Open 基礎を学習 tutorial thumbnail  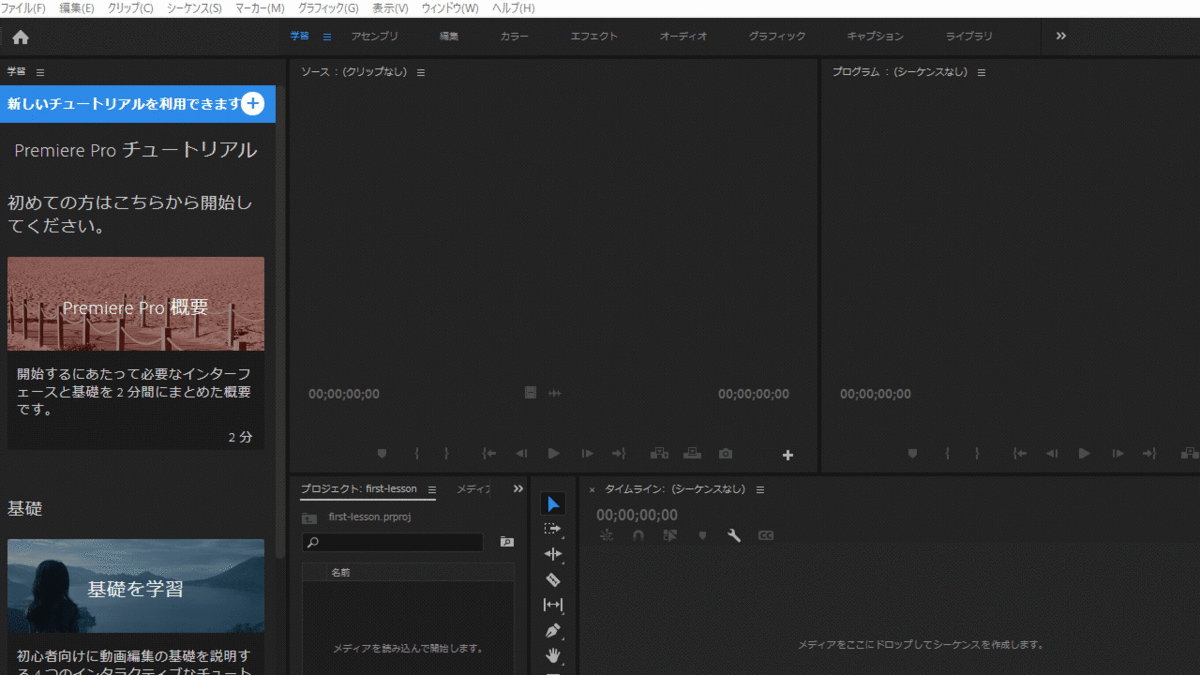click(x=136, y=586)
